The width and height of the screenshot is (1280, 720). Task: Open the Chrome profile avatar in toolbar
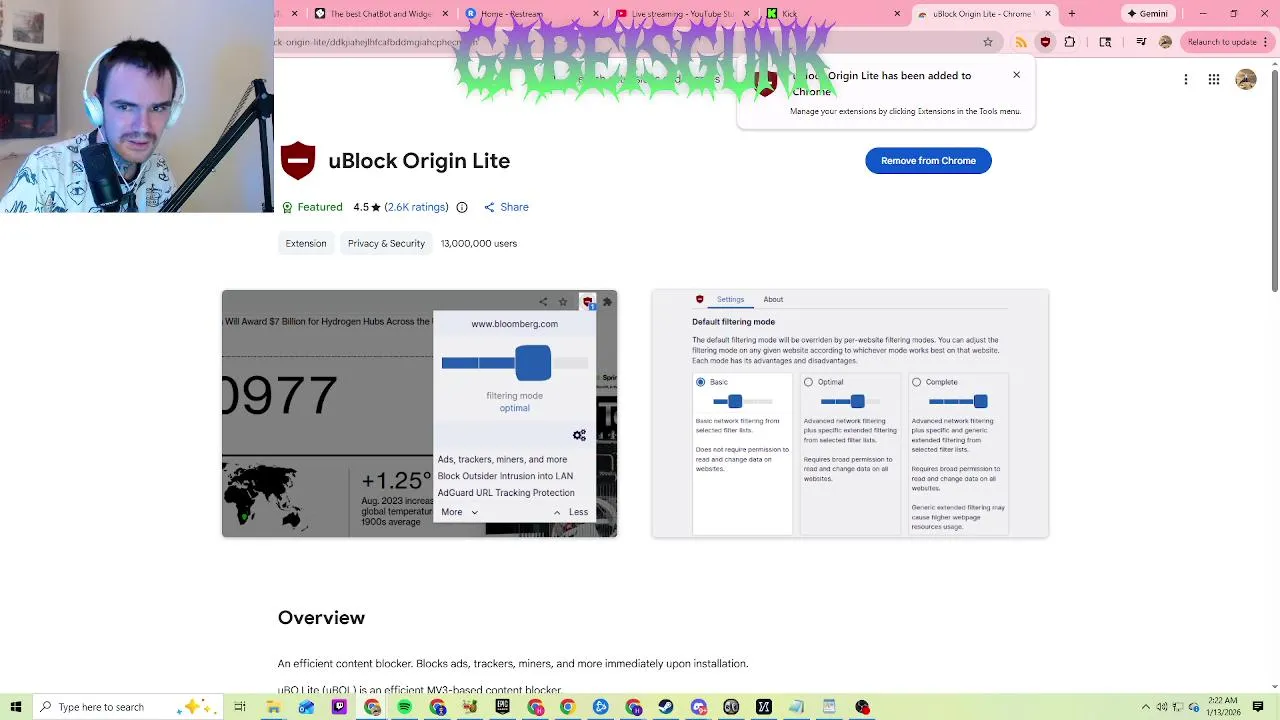coord(1165,42)
